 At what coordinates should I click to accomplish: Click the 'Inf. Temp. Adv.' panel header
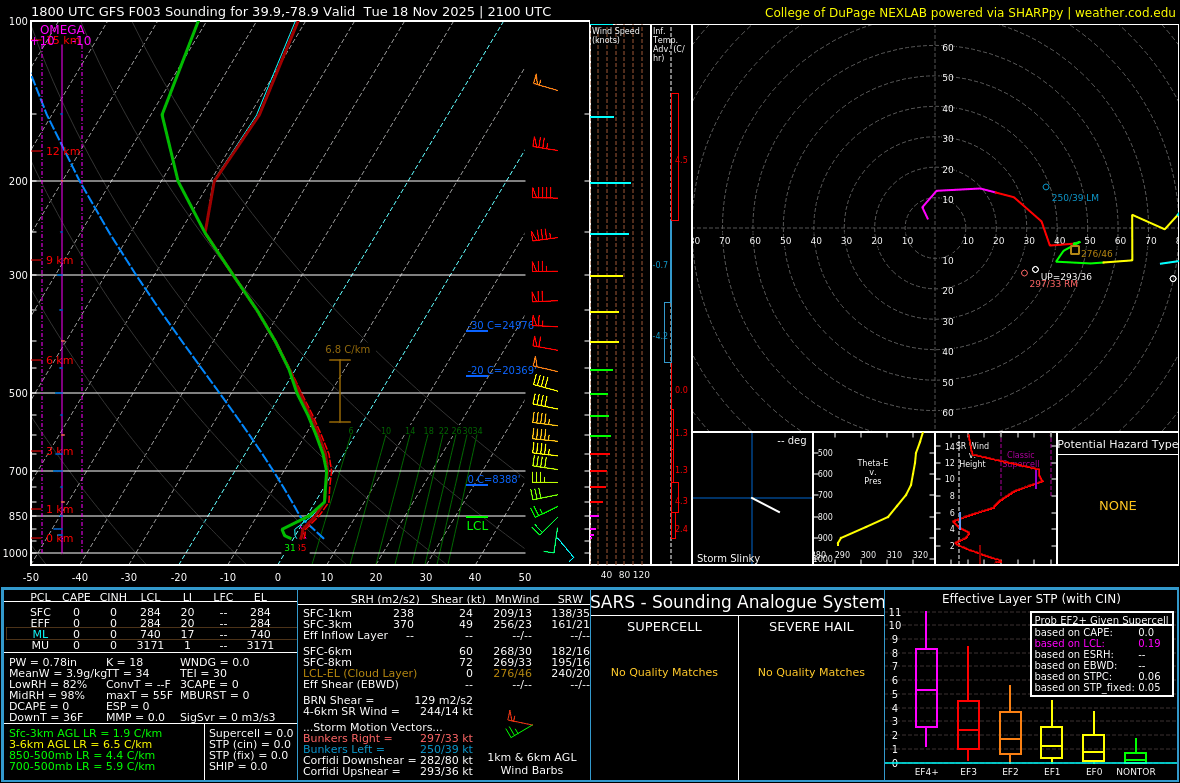(668, 44)
